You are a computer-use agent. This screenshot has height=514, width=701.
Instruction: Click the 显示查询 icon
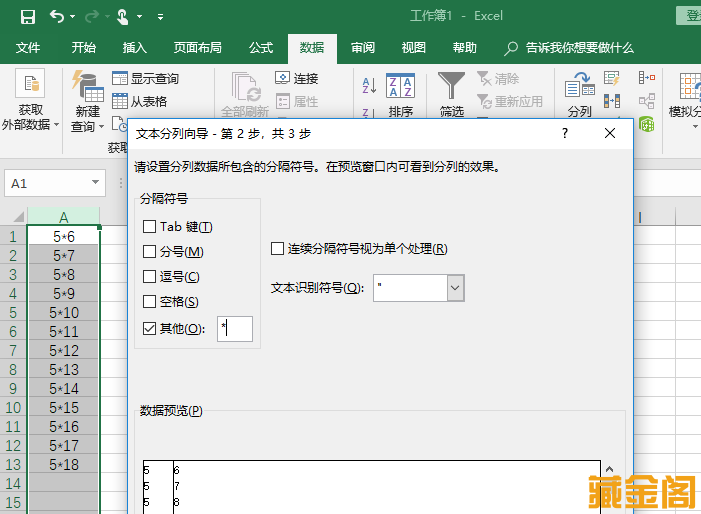point(120,79)
